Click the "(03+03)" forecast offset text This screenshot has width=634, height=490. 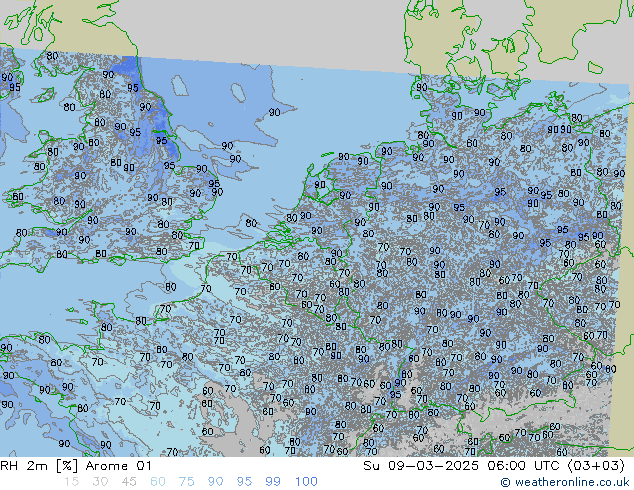[x=596, y=466]
